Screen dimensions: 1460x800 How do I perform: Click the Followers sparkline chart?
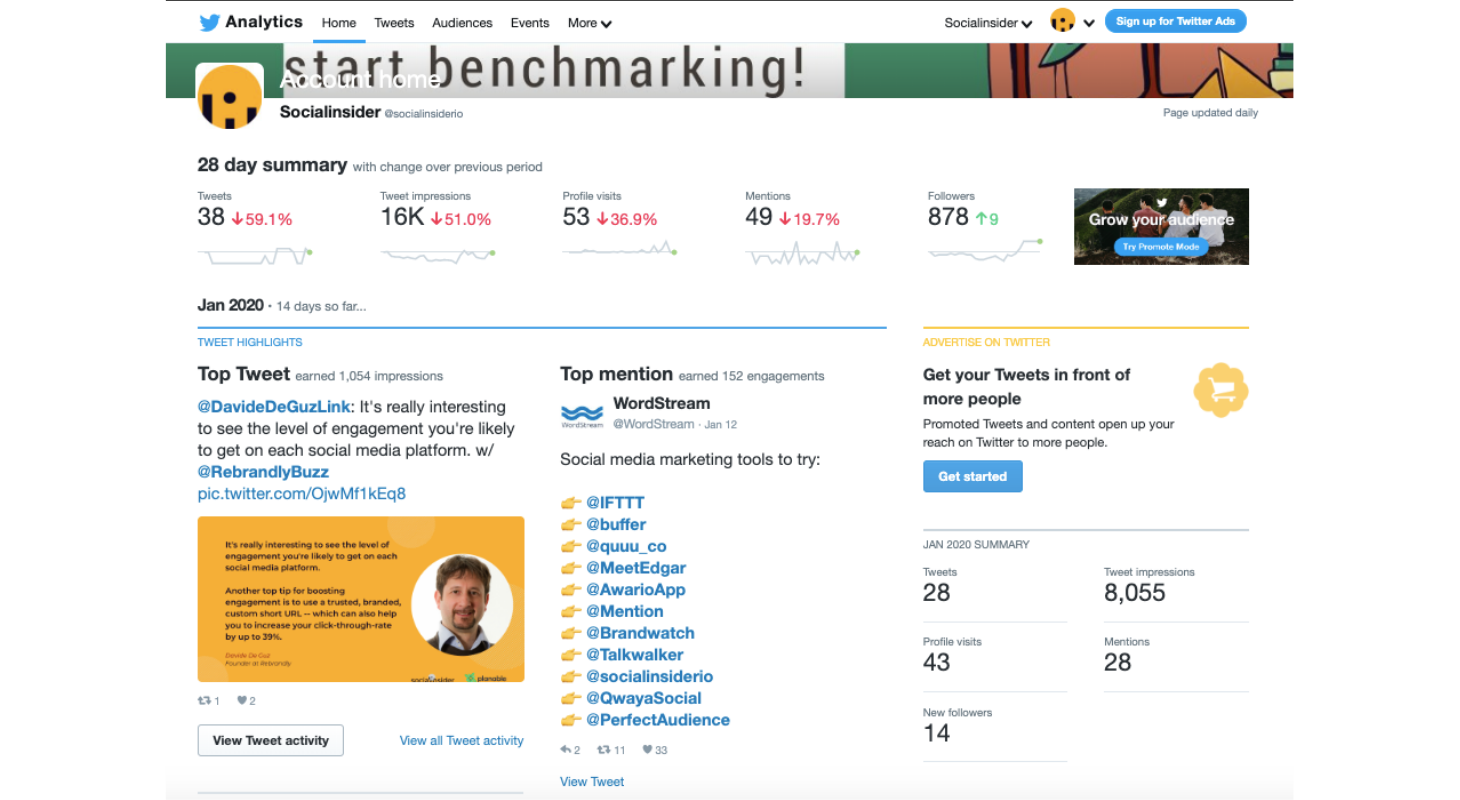point(985,250)
